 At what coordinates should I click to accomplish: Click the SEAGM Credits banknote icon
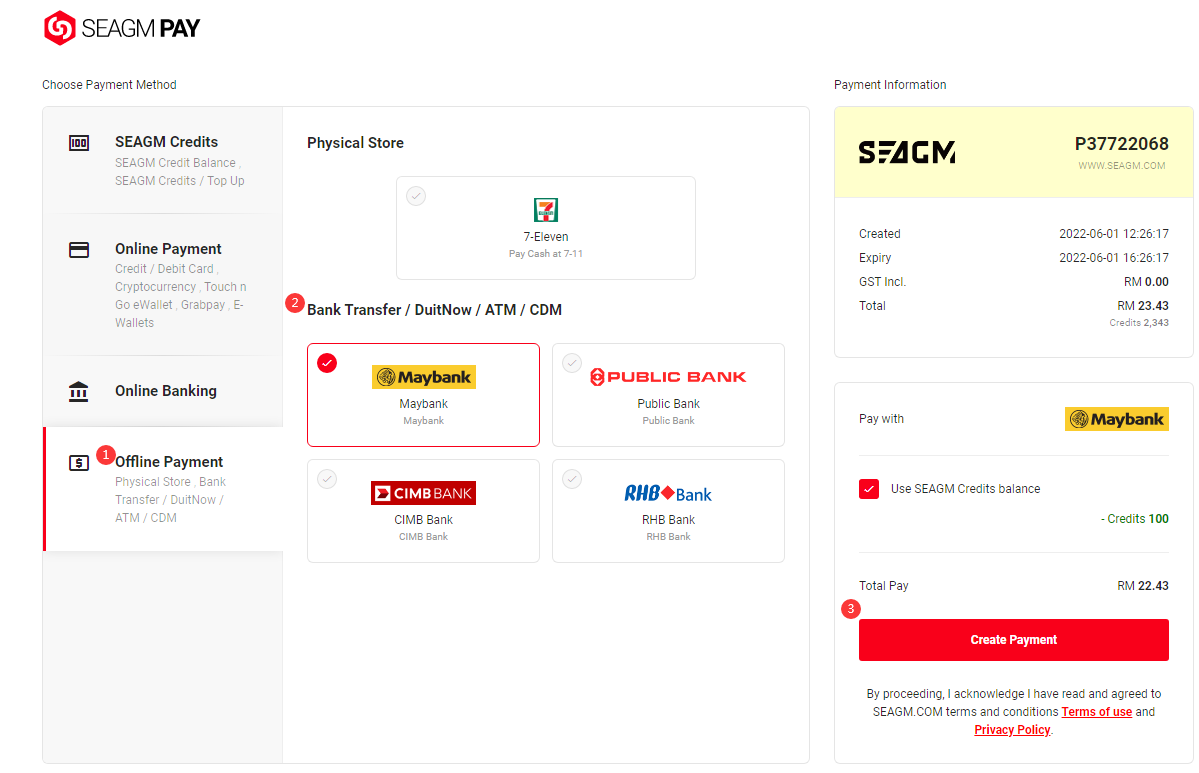pyautogui.click(x=79, y=143)
